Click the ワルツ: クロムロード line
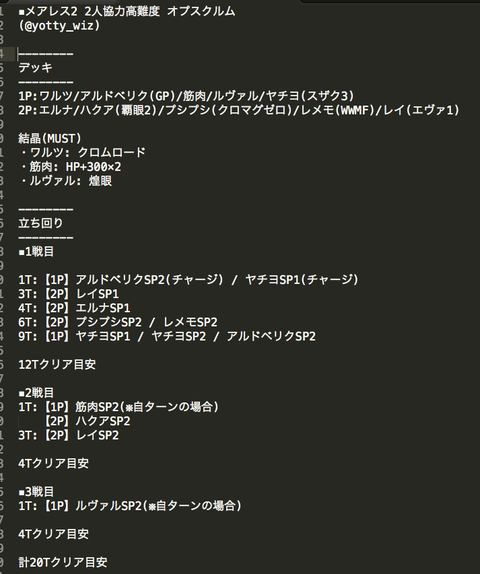The image size is (480, 574). pyautogui.click(x=83, y=152)
